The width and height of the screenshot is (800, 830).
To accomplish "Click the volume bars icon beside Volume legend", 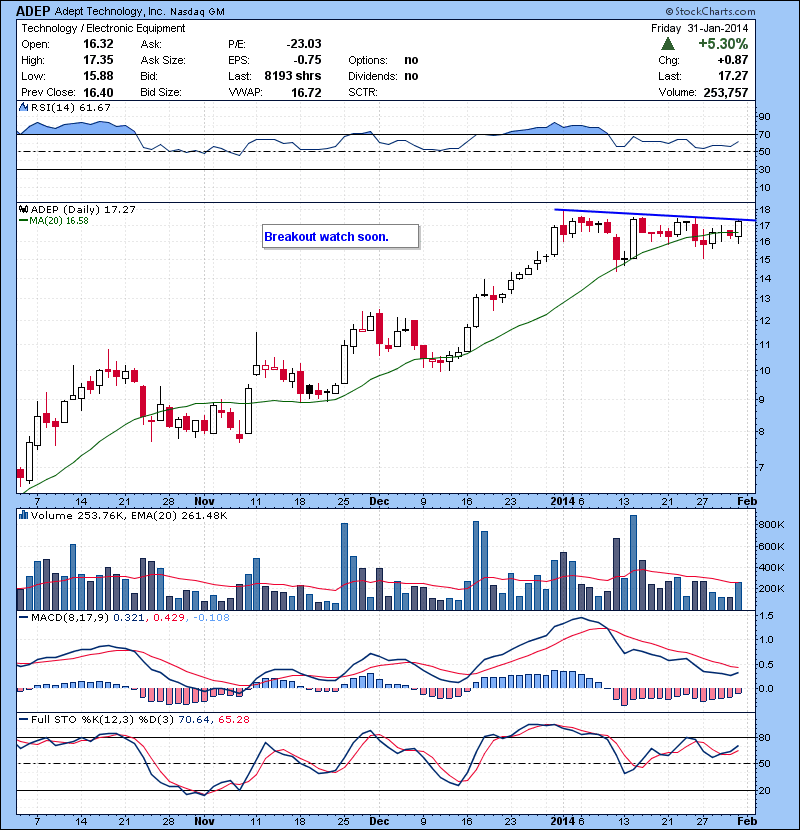I will click(x=23, y=515).
